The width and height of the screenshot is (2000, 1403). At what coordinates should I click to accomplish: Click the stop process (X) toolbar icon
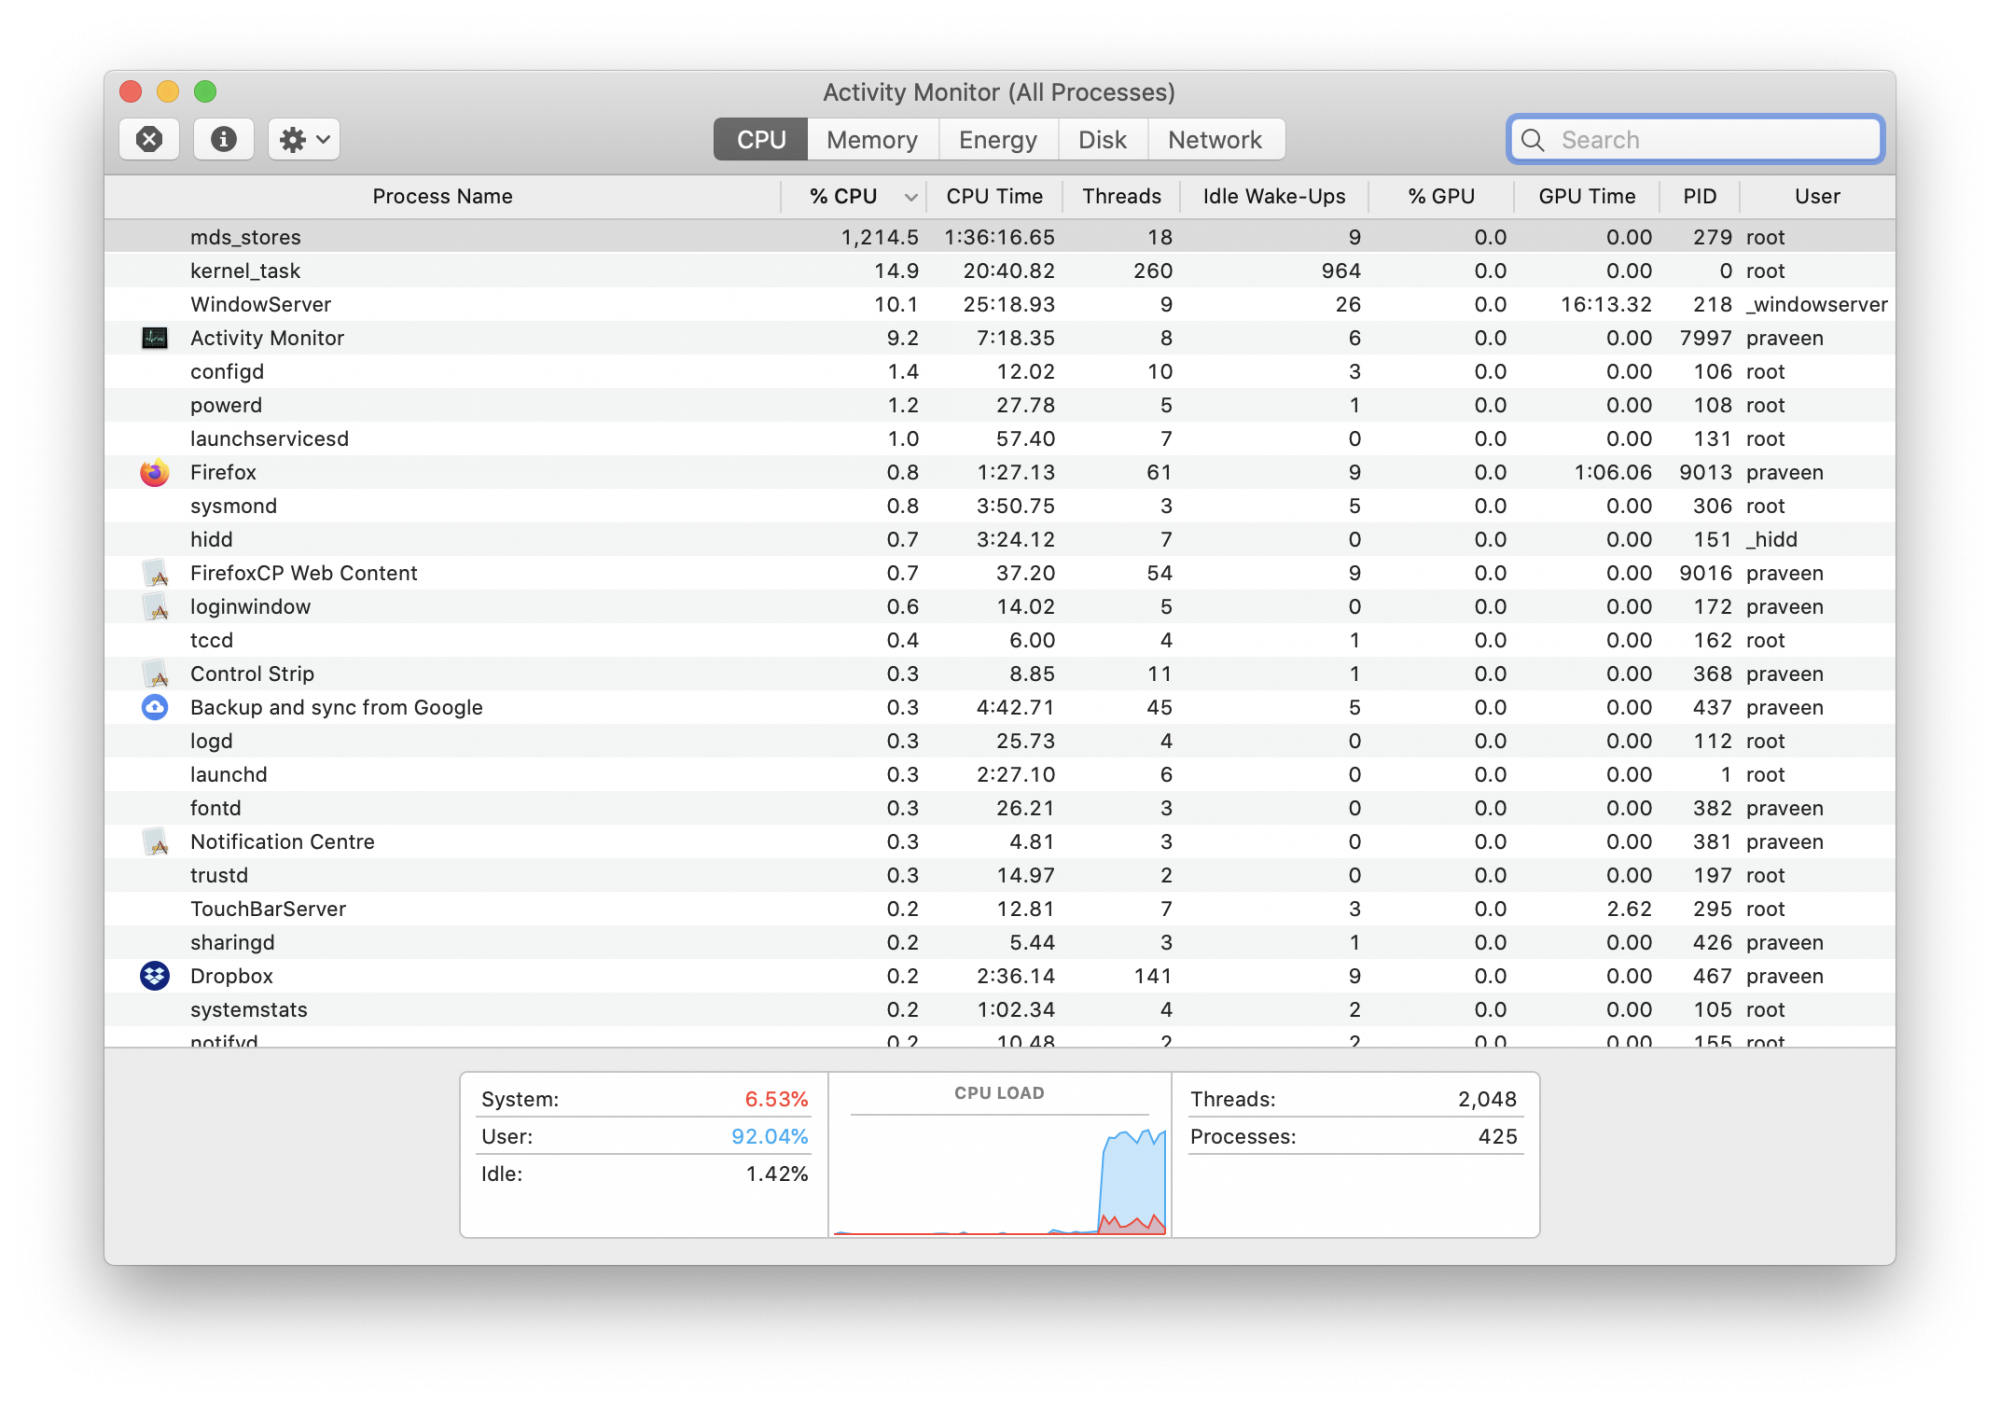point(149,139)
